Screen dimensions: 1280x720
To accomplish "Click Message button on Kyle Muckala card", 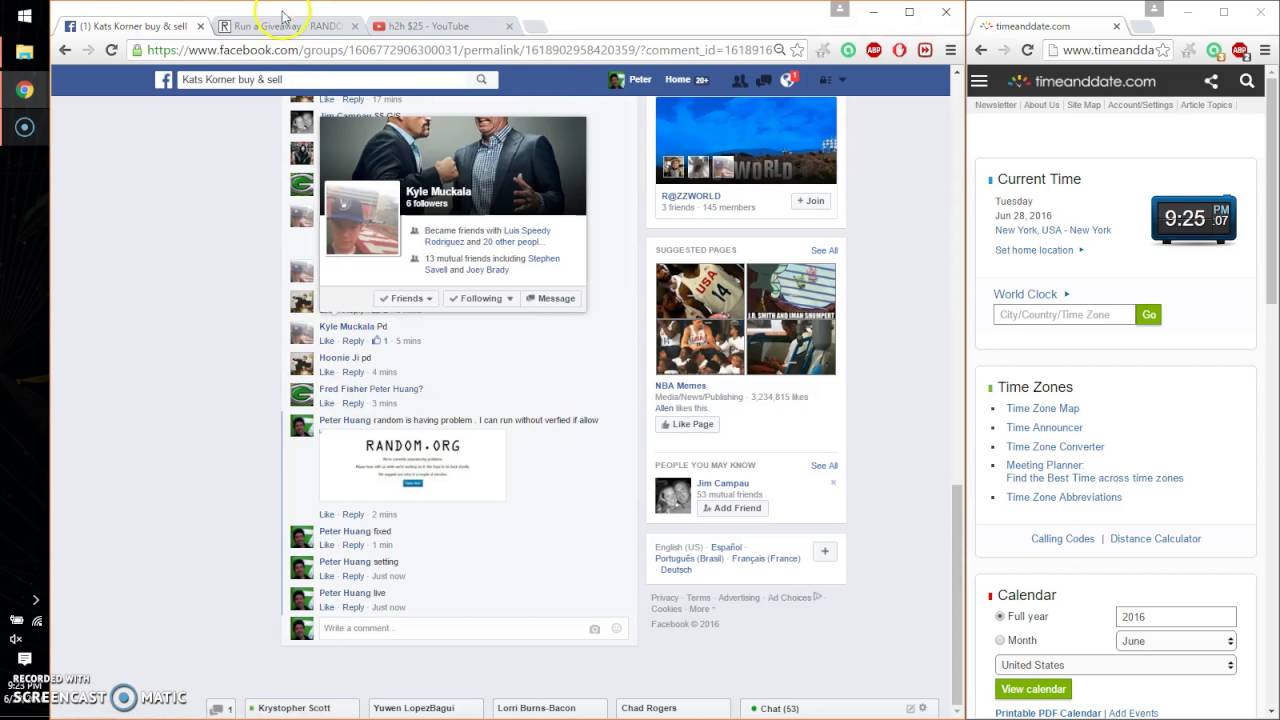I will pos(551,298).
